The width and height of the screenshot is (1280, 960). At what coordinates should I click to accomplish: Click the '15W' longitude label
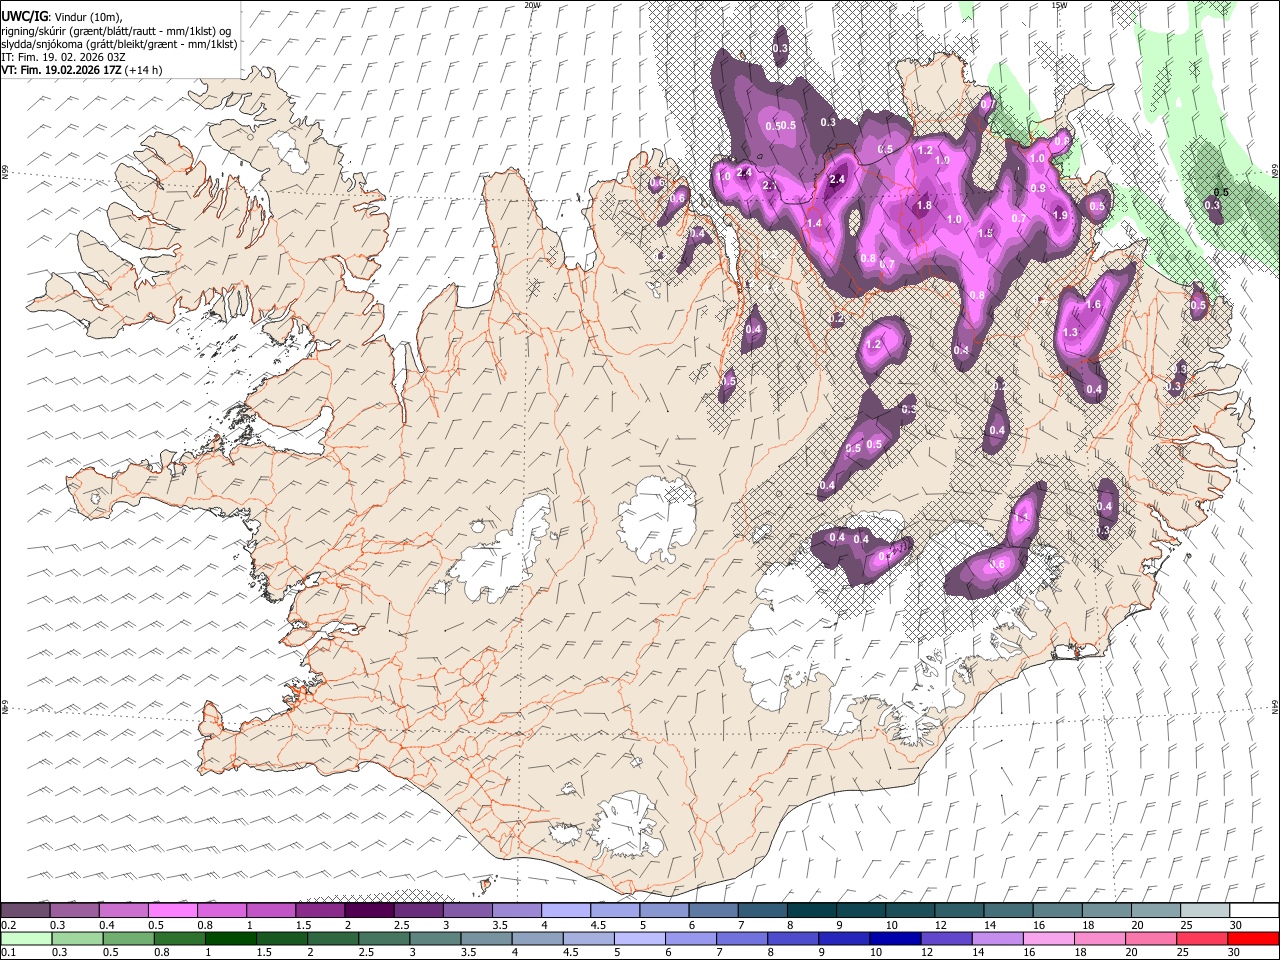[x=1059, y=5]
